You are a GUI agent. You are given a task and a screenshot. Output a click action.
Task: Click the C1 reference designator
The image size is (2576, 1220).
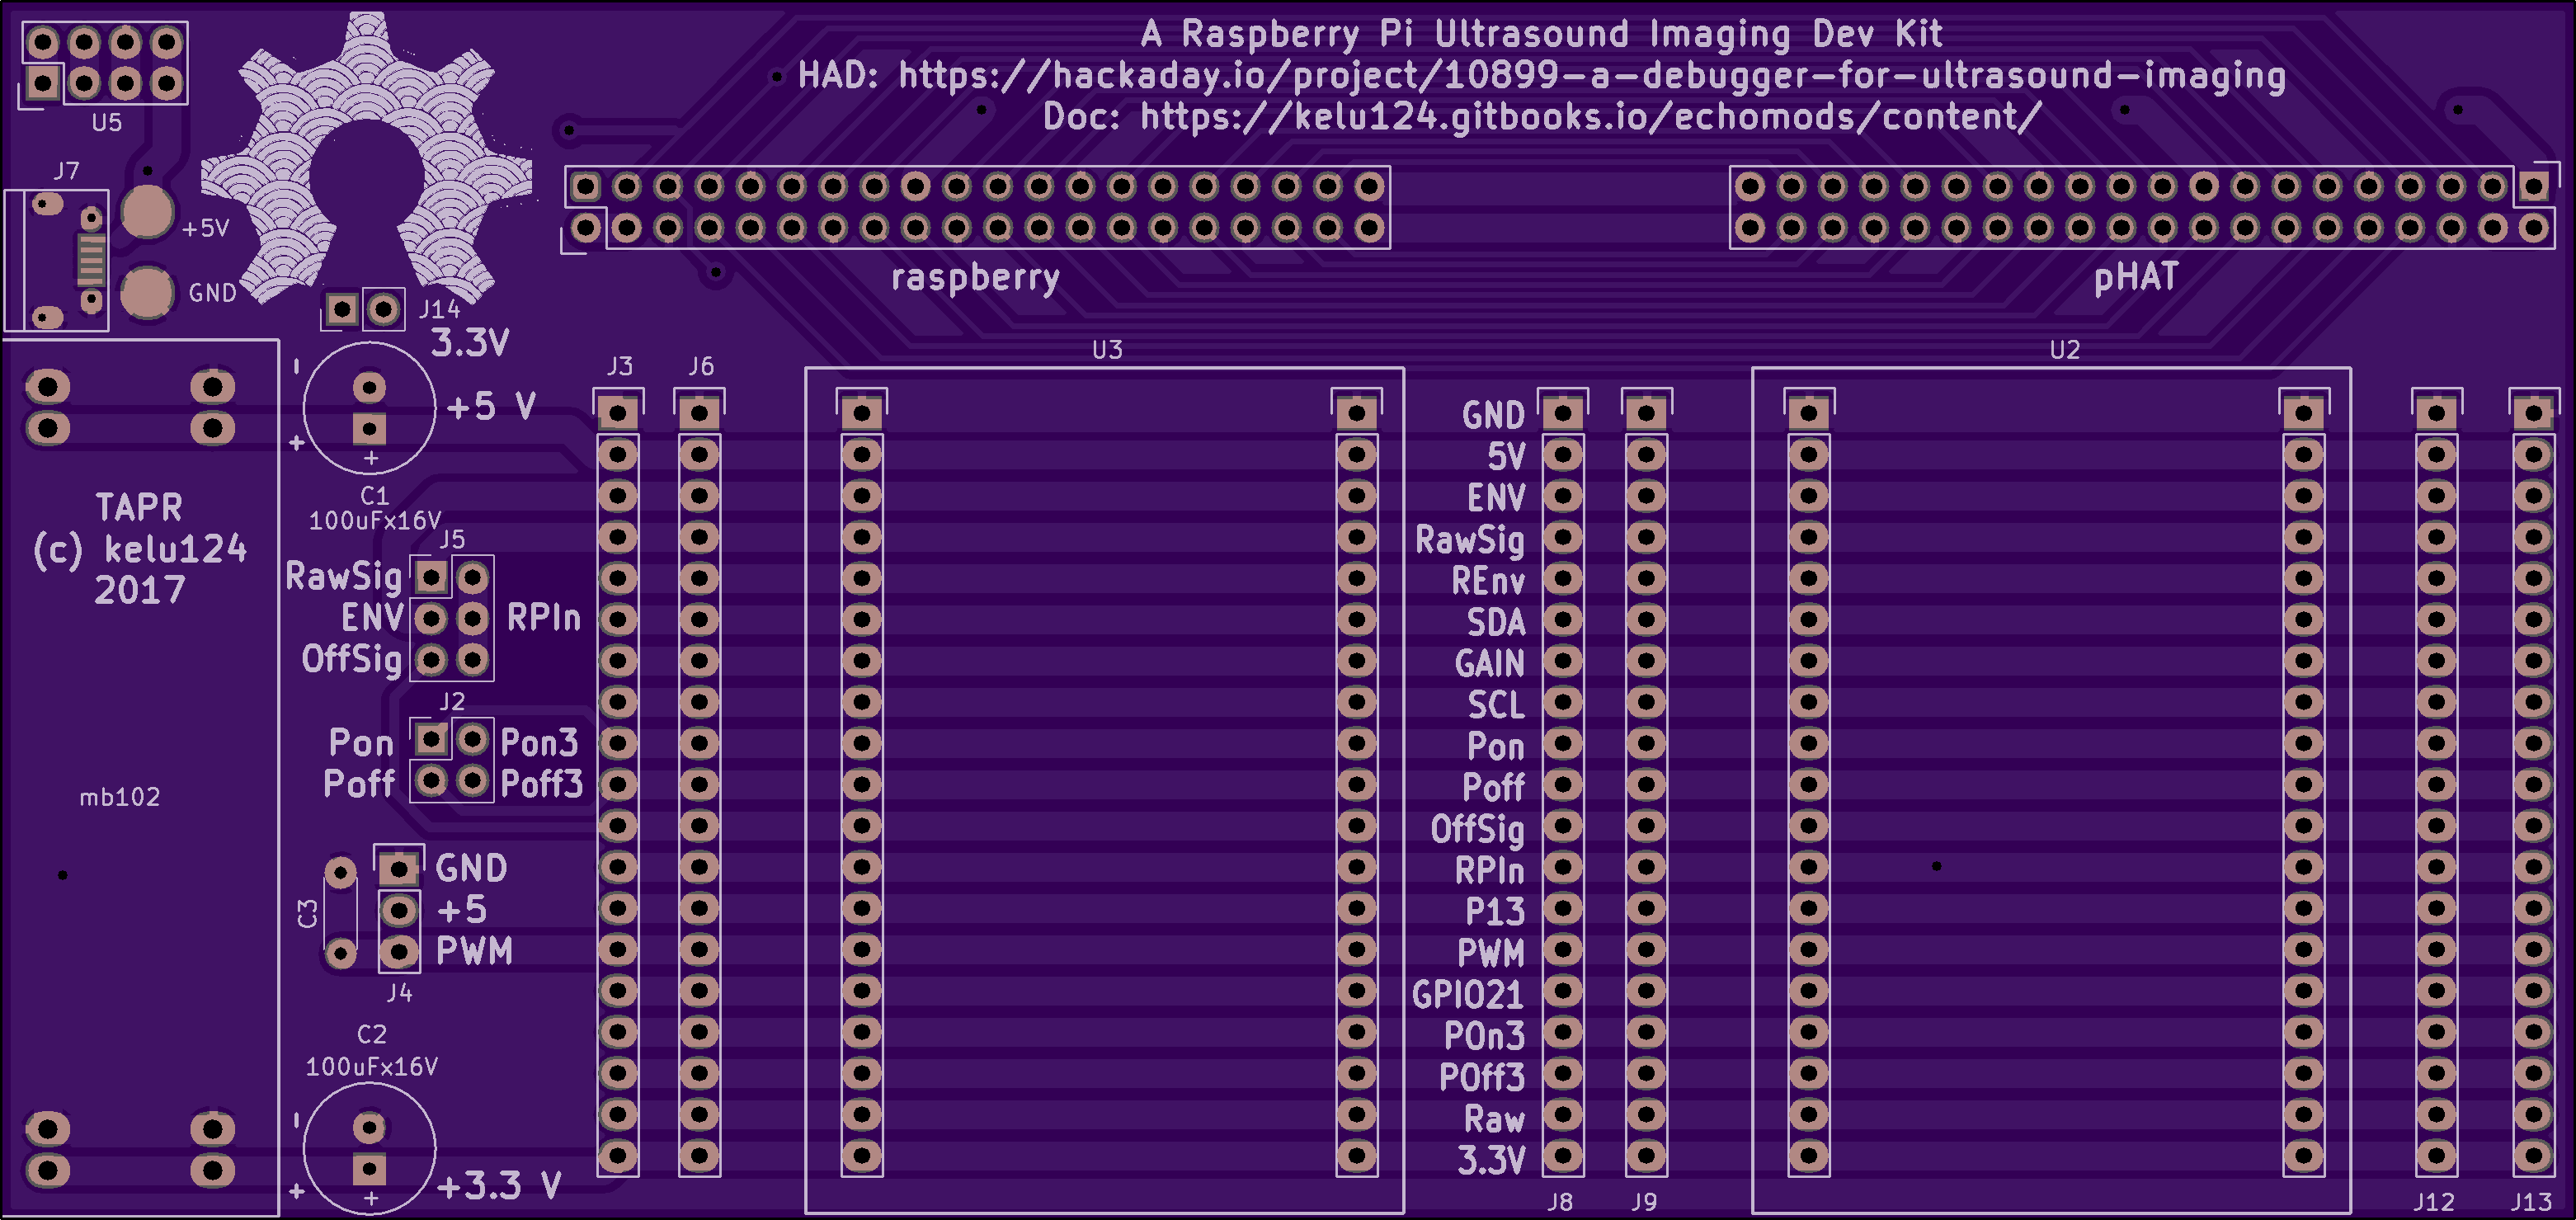pyautogui.click(x=374, y=495)
